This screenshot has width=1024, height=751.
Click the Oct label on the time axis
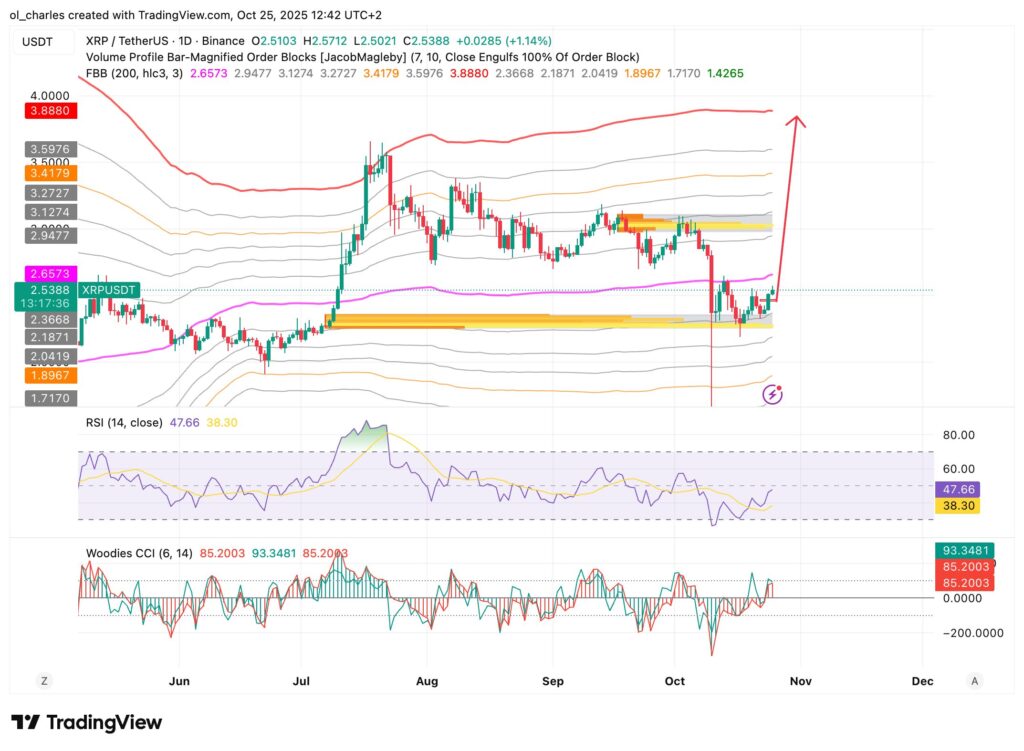[674, 681]
